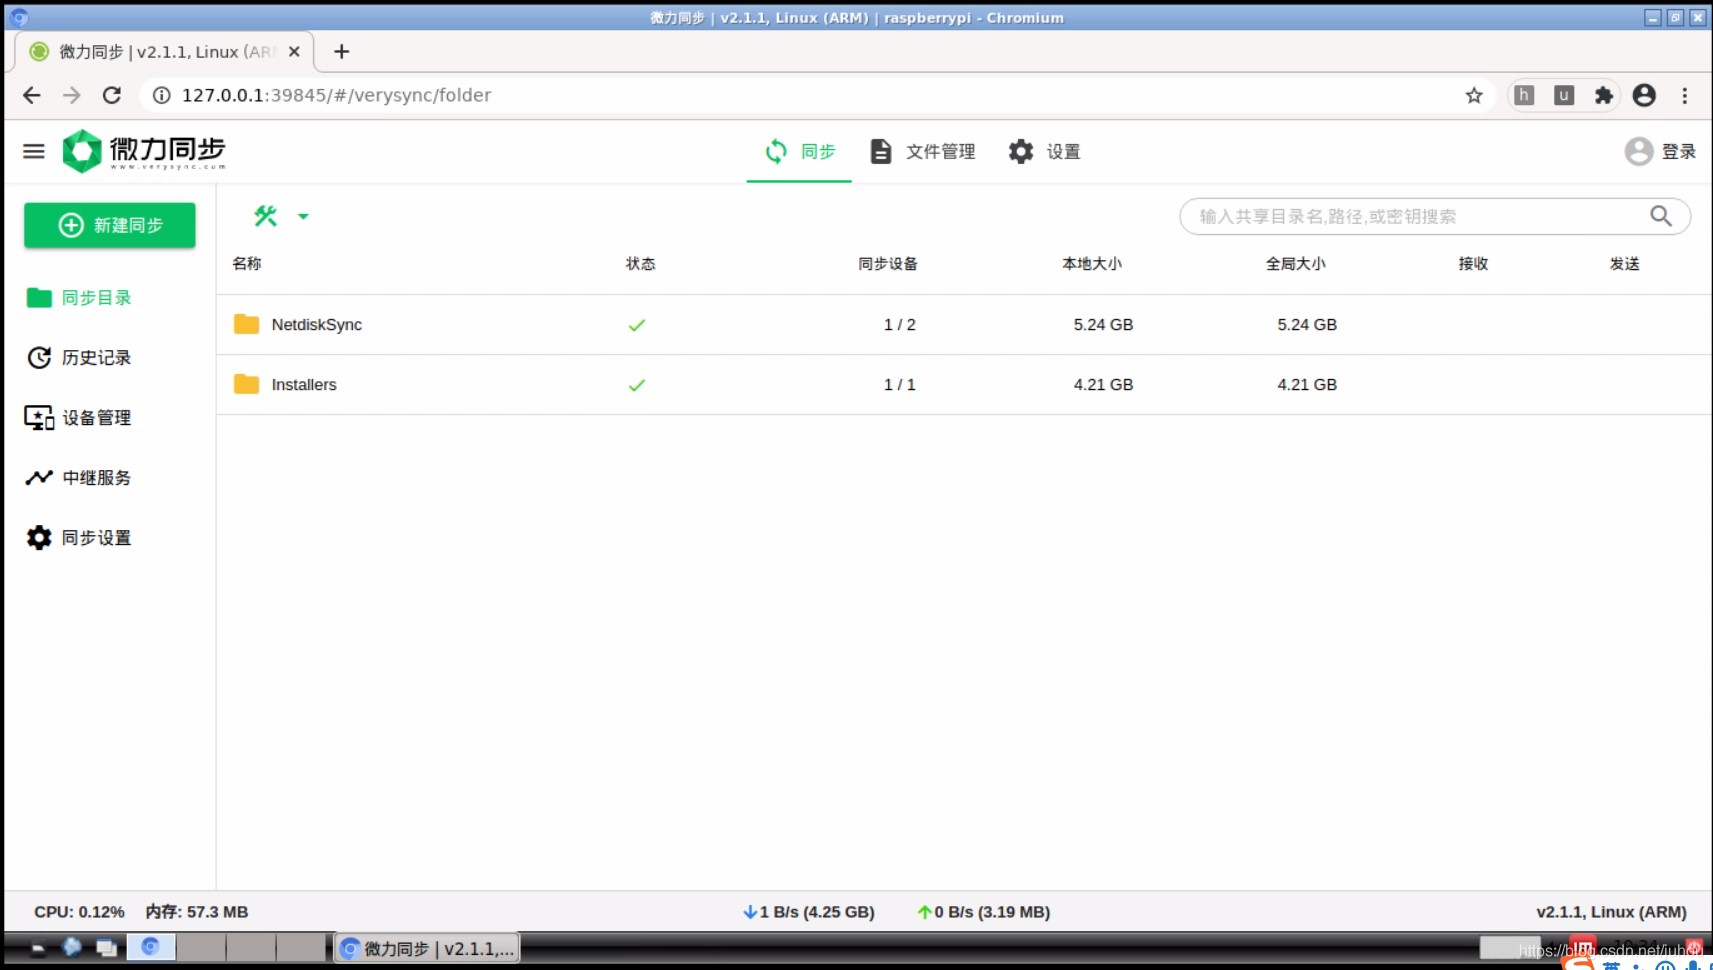Click the wrench tools icon
1713x970 pixels.
click(x=265, y=216)
